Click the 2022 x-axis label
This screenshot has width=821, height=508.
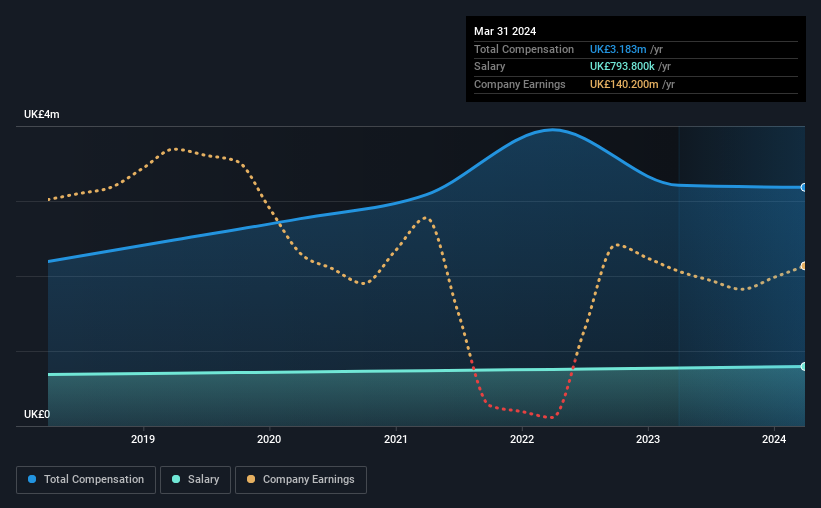522,439
